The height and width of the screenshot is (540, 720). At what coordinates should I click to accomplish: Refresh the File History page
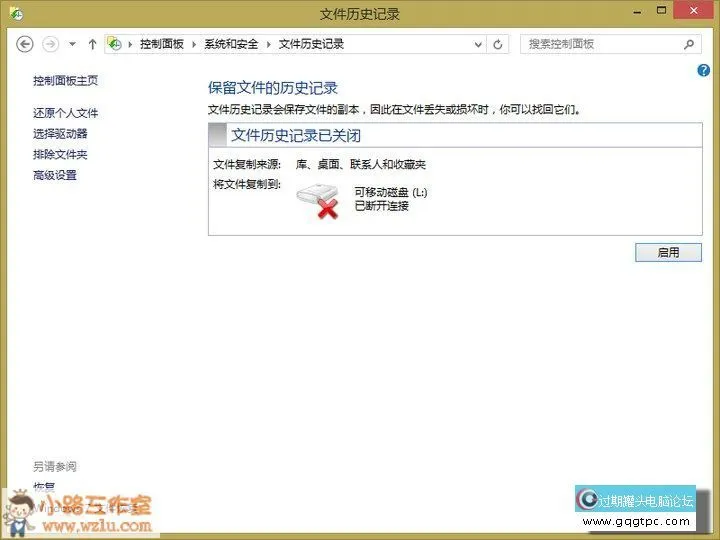(x=497, y=45)
